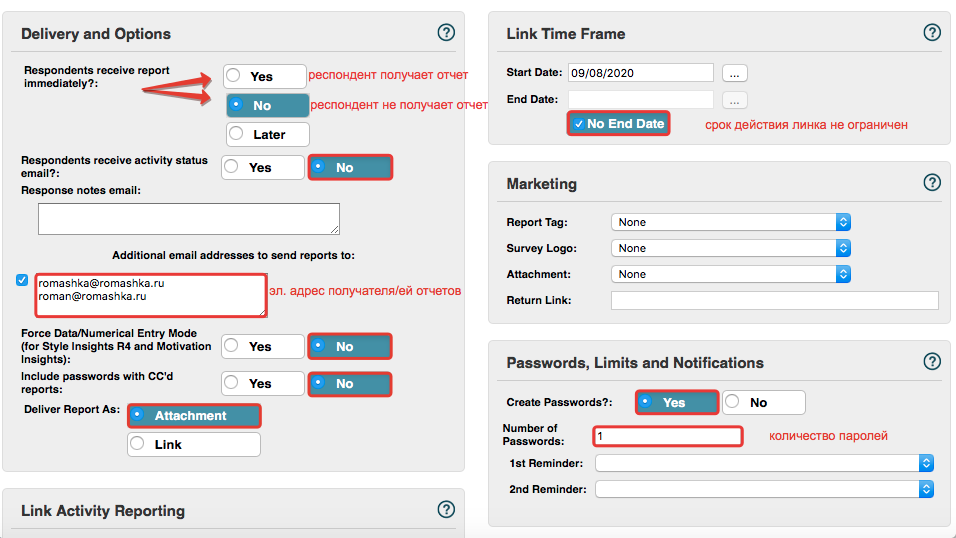Open the 2nd Reminder dropdown

tap(764, 489)
